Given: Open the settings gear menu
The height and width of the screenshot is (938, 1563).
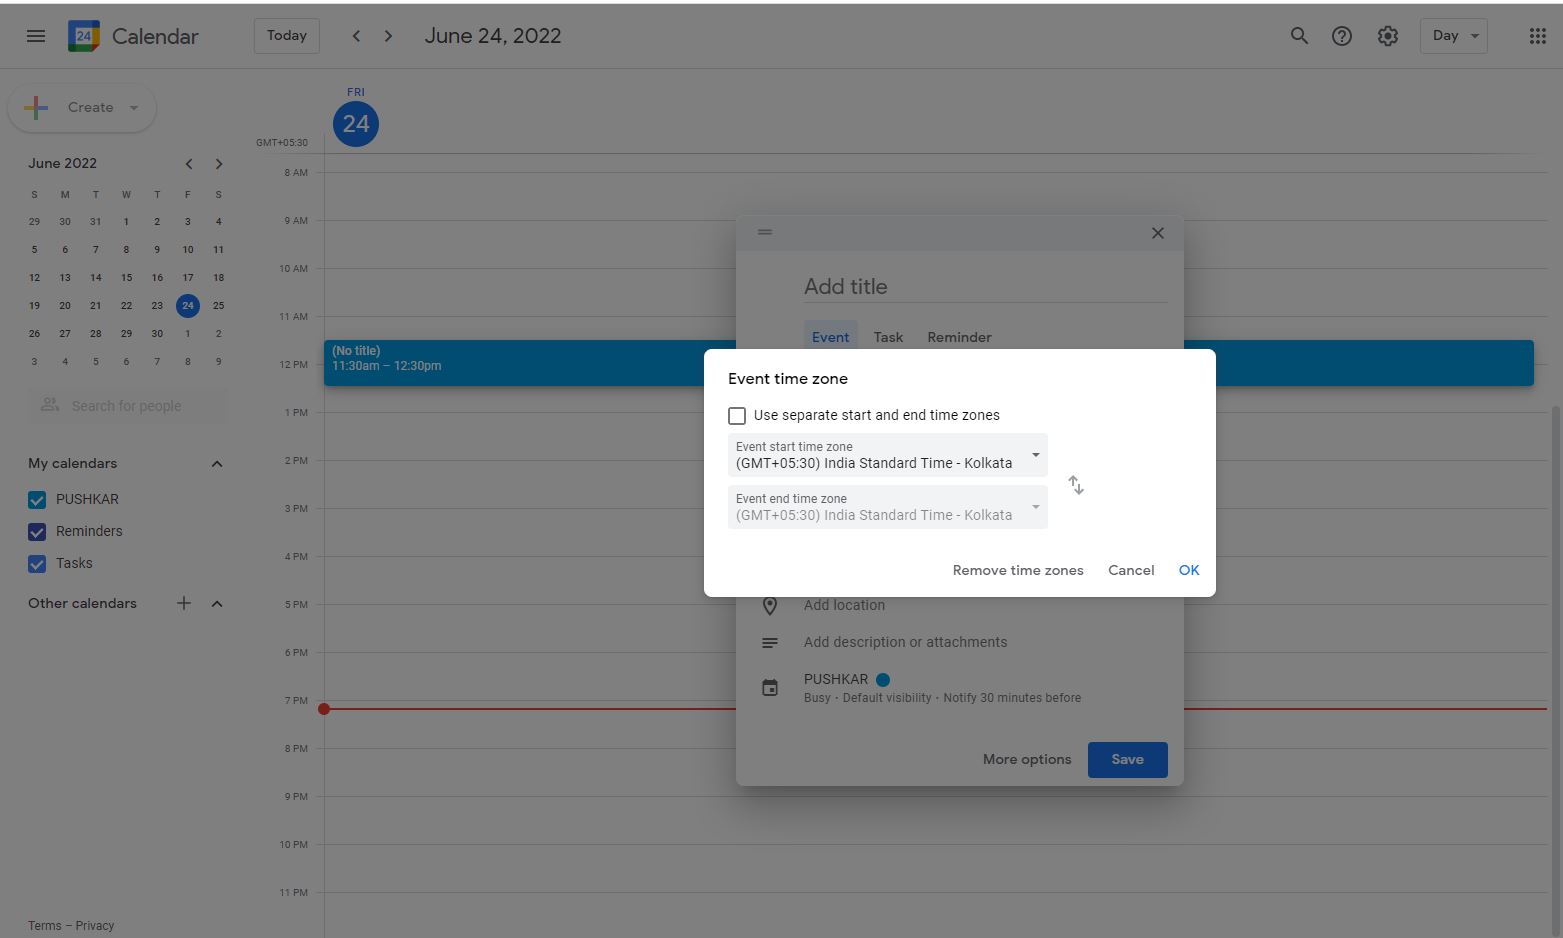Looking at the screenshot, I should point(1387,36).
